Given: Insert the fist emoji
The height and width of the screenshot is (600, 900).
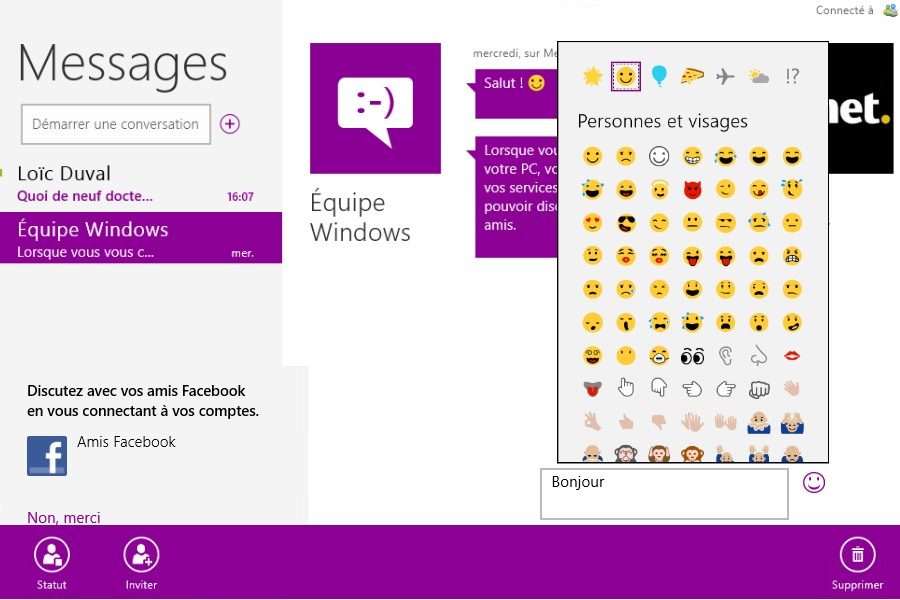Looking at the screenshot, I should tap(759, 390).
